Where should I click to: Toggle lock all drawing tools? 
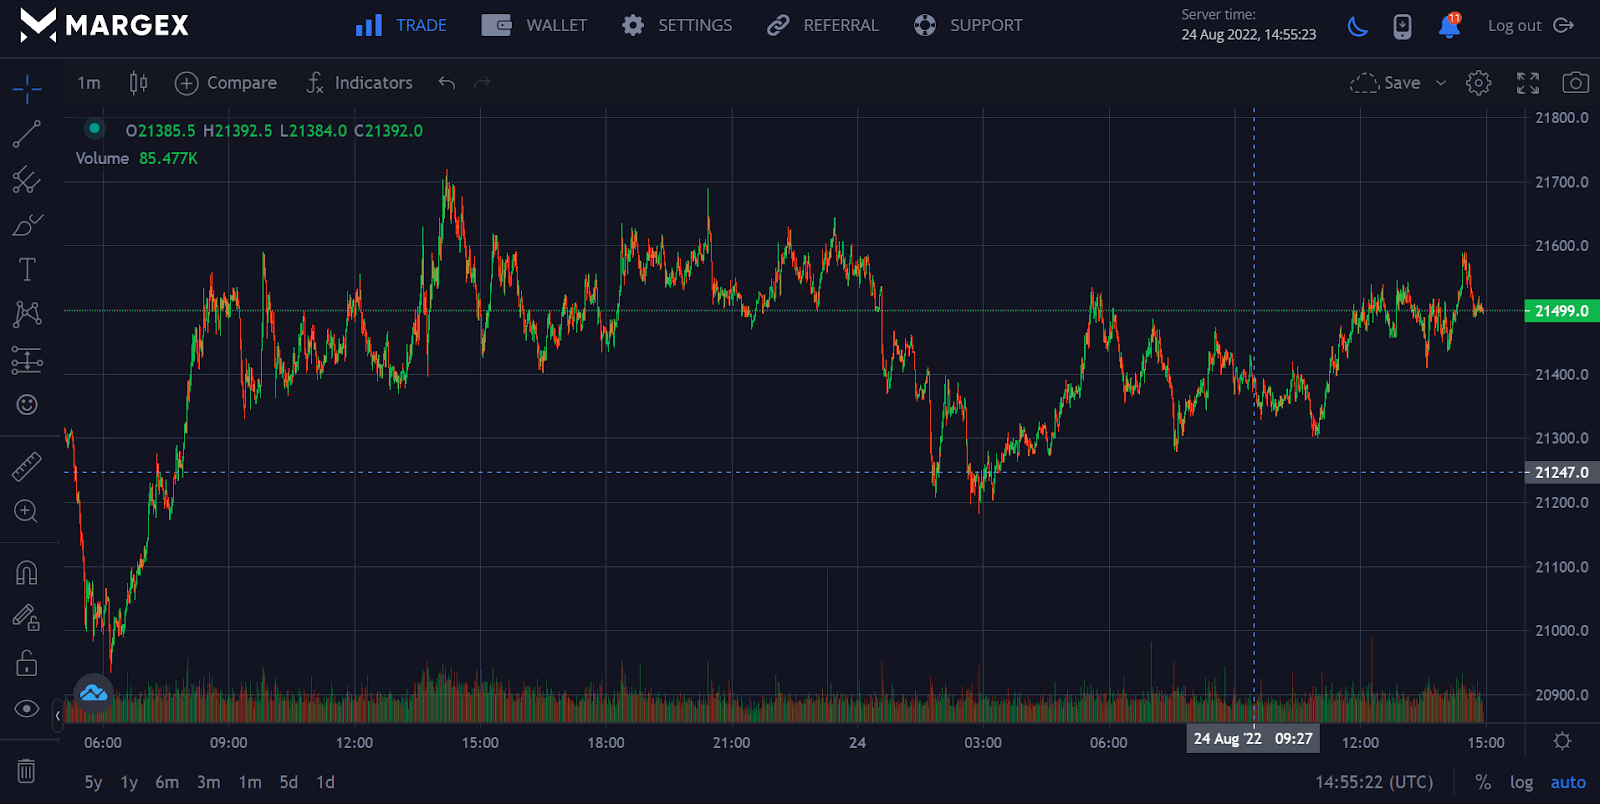[27, 663]
